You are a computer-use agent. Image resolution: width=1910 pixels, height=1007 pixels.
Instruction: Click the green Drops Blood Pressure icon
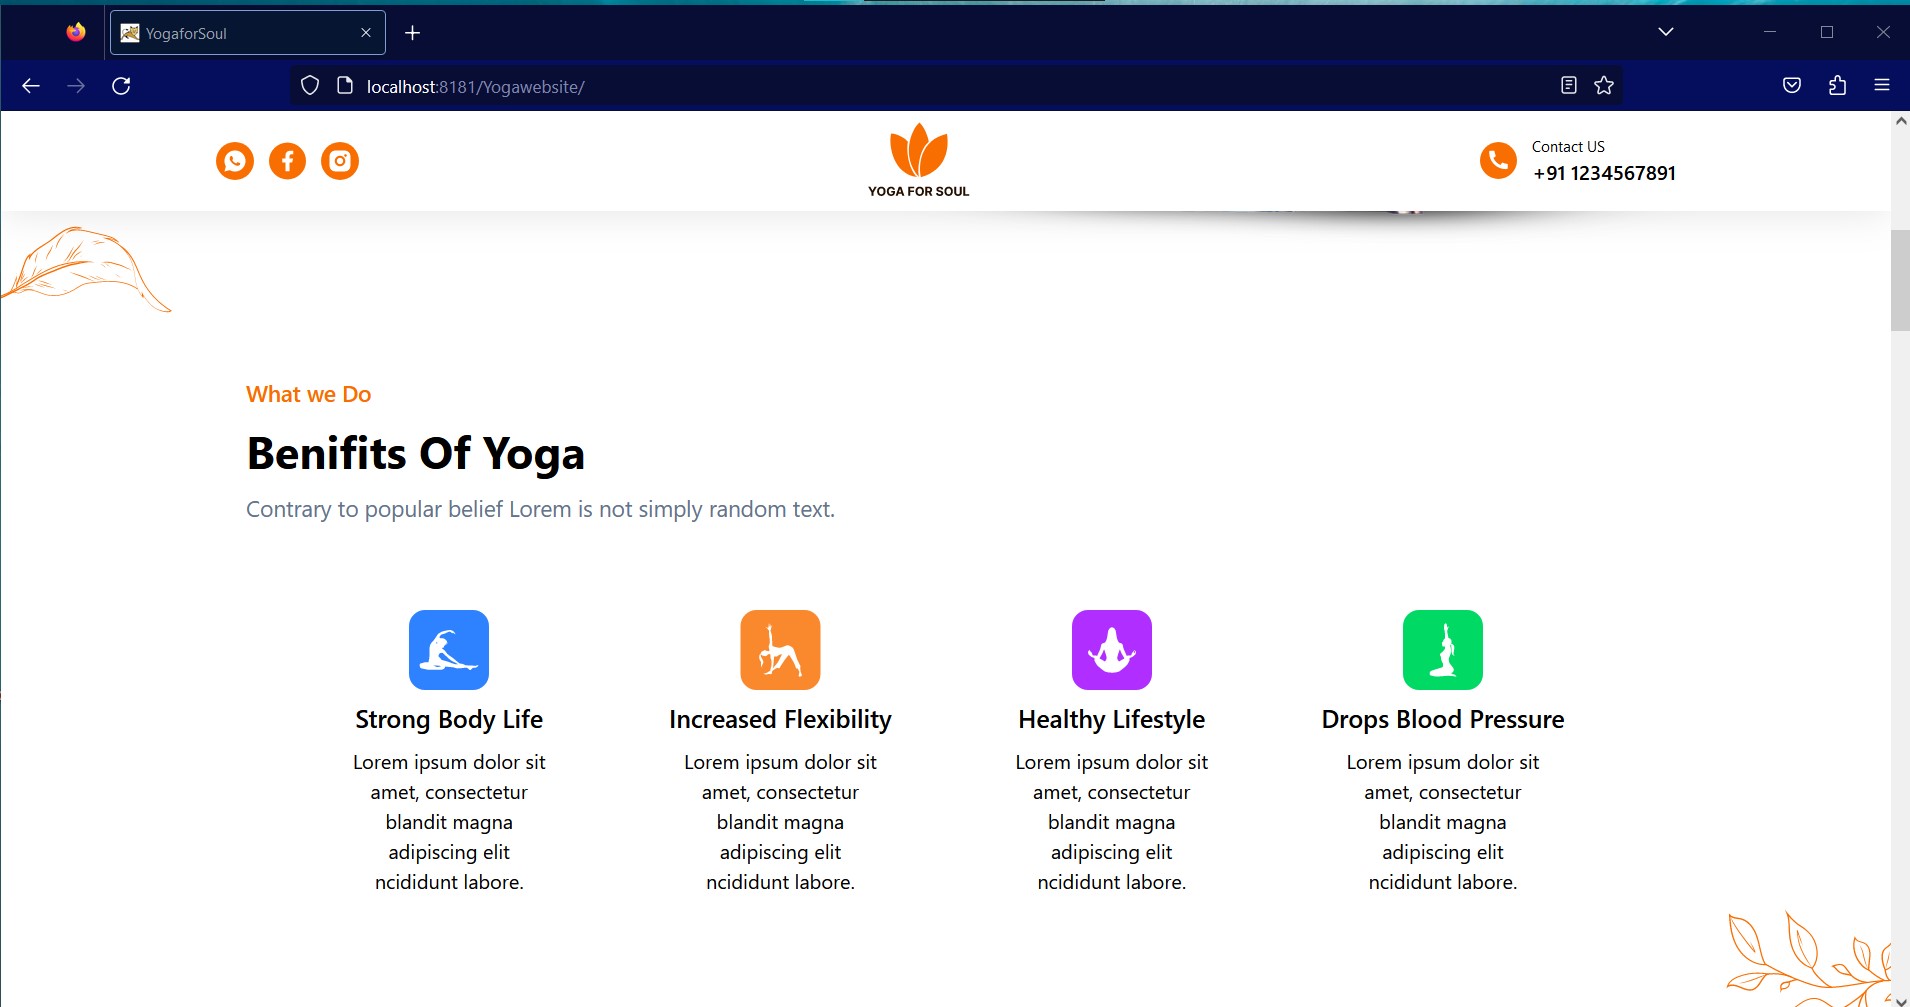[1443, 650]
